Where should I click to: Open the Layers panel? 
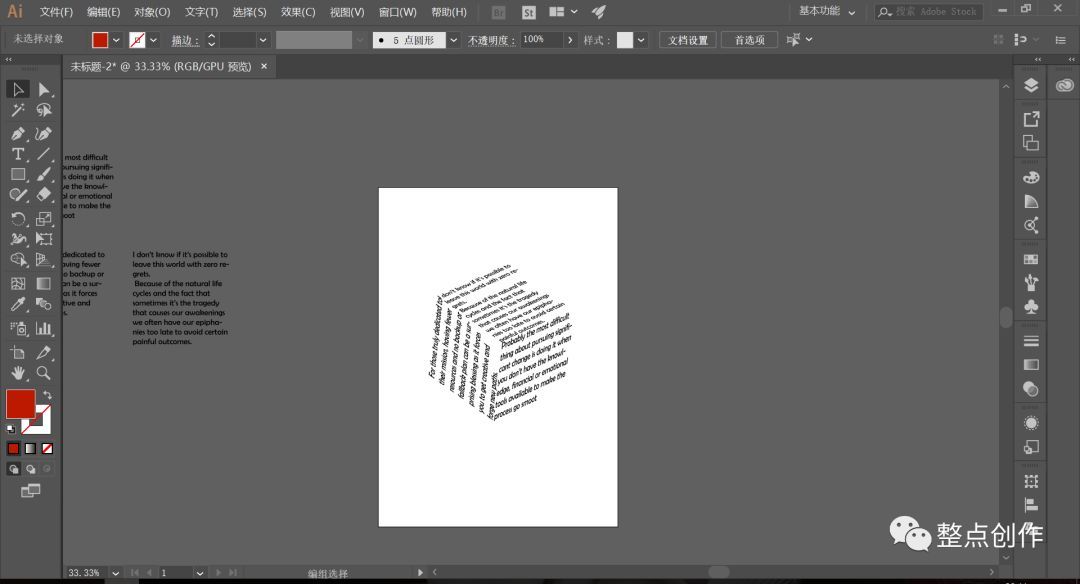1031,85
